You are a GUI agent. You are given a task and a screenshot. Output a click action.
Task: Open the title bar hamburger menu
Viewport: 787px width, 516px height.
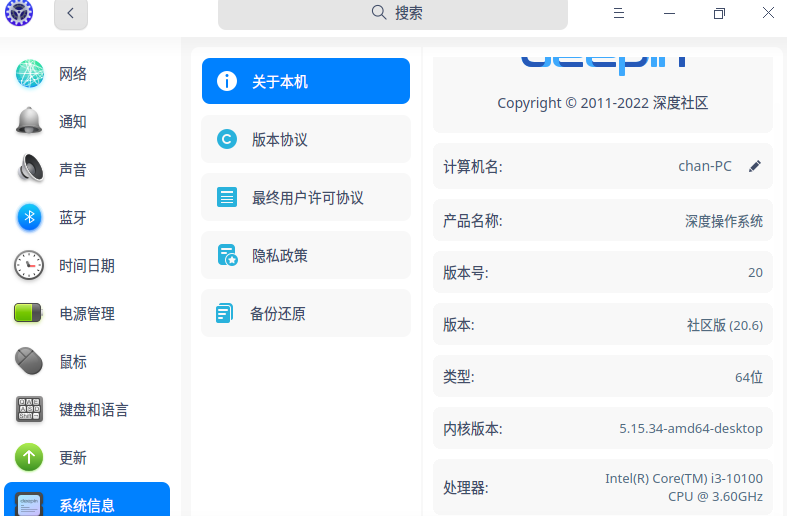click(619, 13)
